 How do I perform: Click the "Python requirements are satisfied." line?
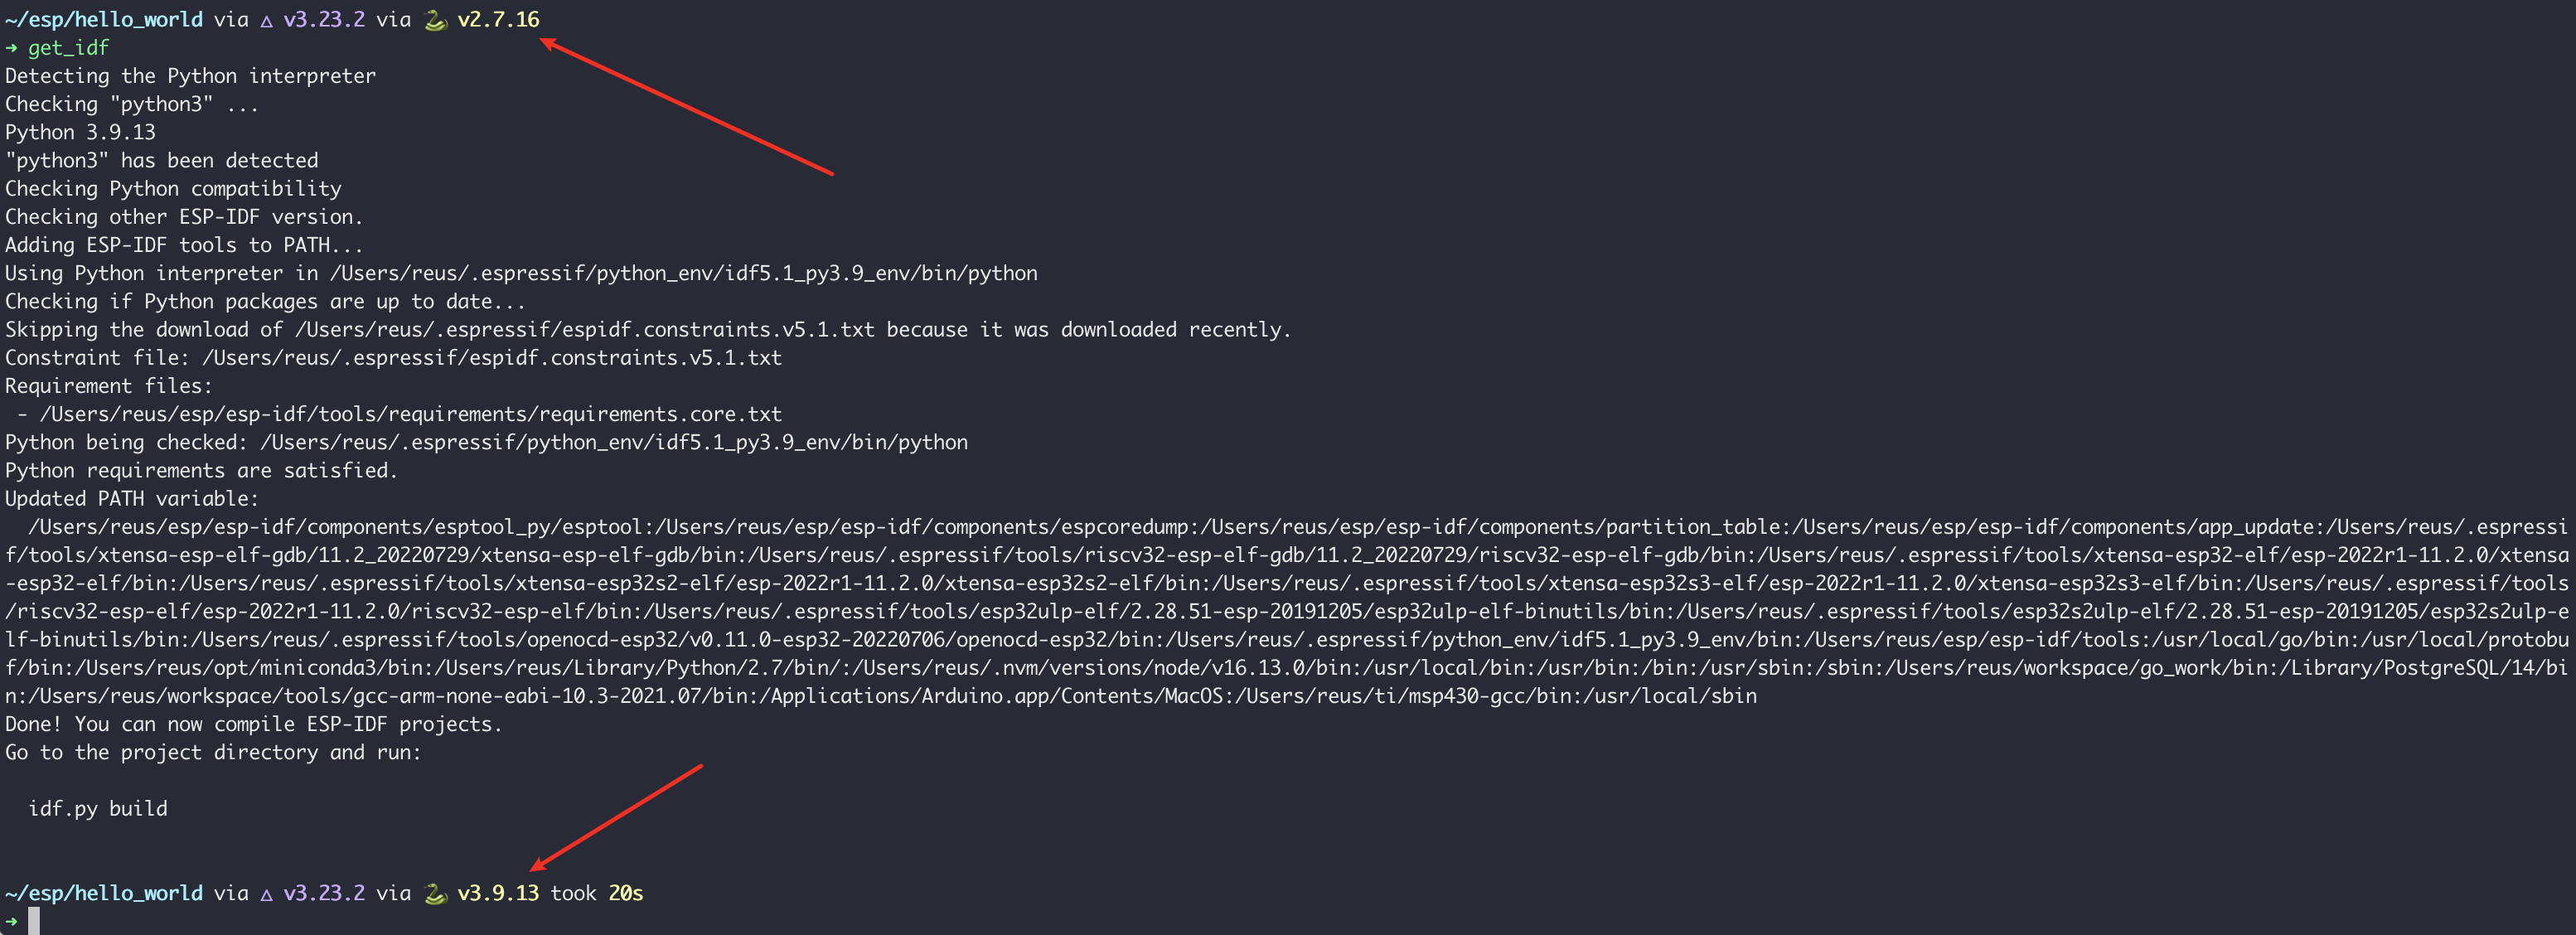pyautogui.click(x=201, y=470)
